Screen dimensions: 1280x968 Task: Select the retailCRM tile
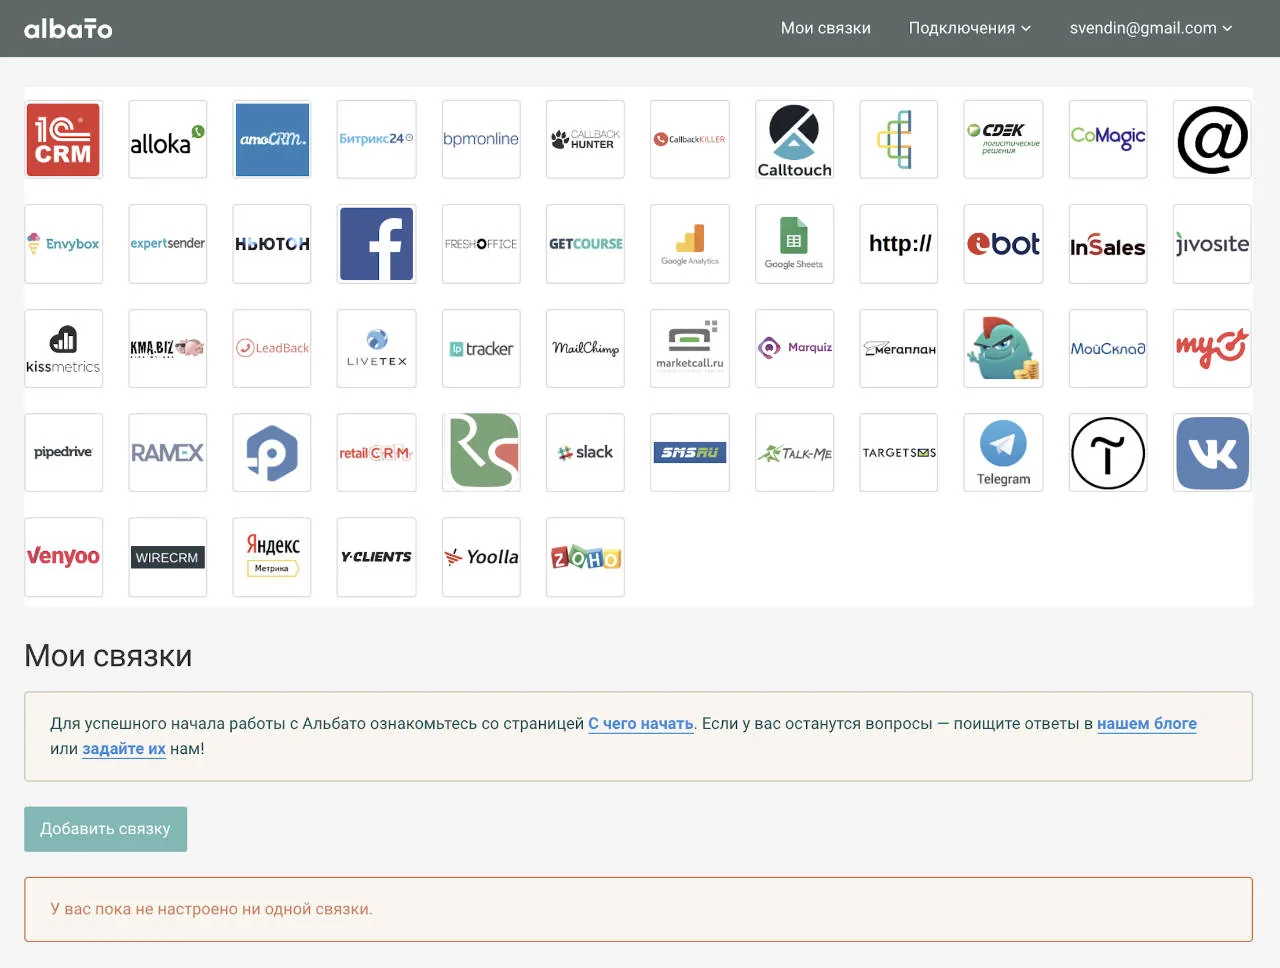[376, 453]
